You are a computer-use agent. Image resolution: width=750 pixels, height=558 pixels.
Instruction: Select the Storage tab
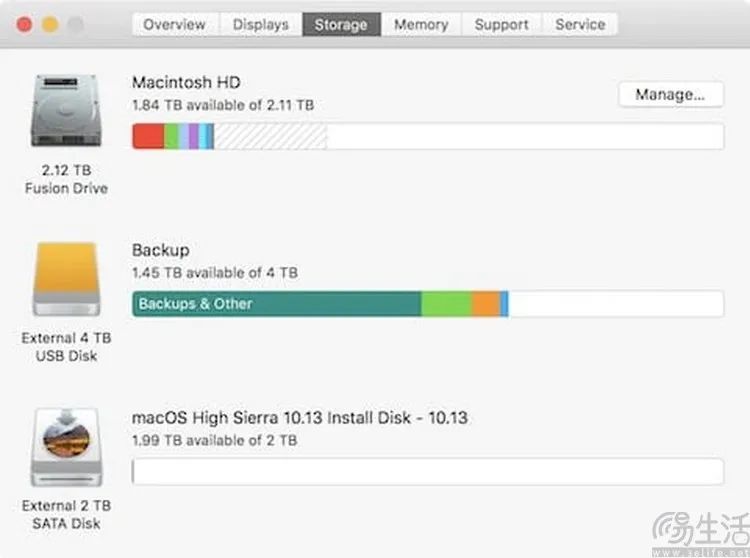coord(342,24)
